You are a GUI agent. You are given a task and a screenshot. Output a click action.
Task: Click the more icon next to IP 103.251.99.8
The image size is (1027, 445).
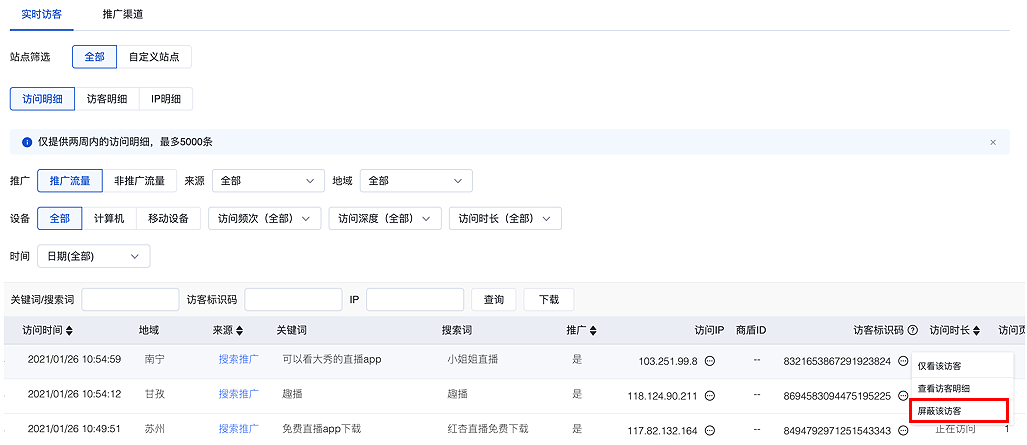(x=709, y=360)
